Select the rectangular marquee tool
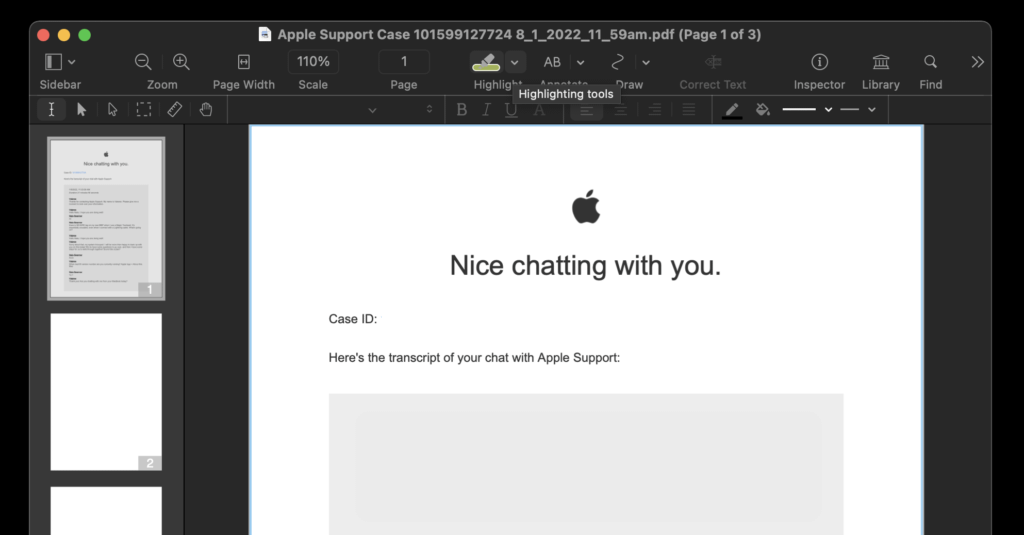This screenshot has height=535, width=1024. 144,110
